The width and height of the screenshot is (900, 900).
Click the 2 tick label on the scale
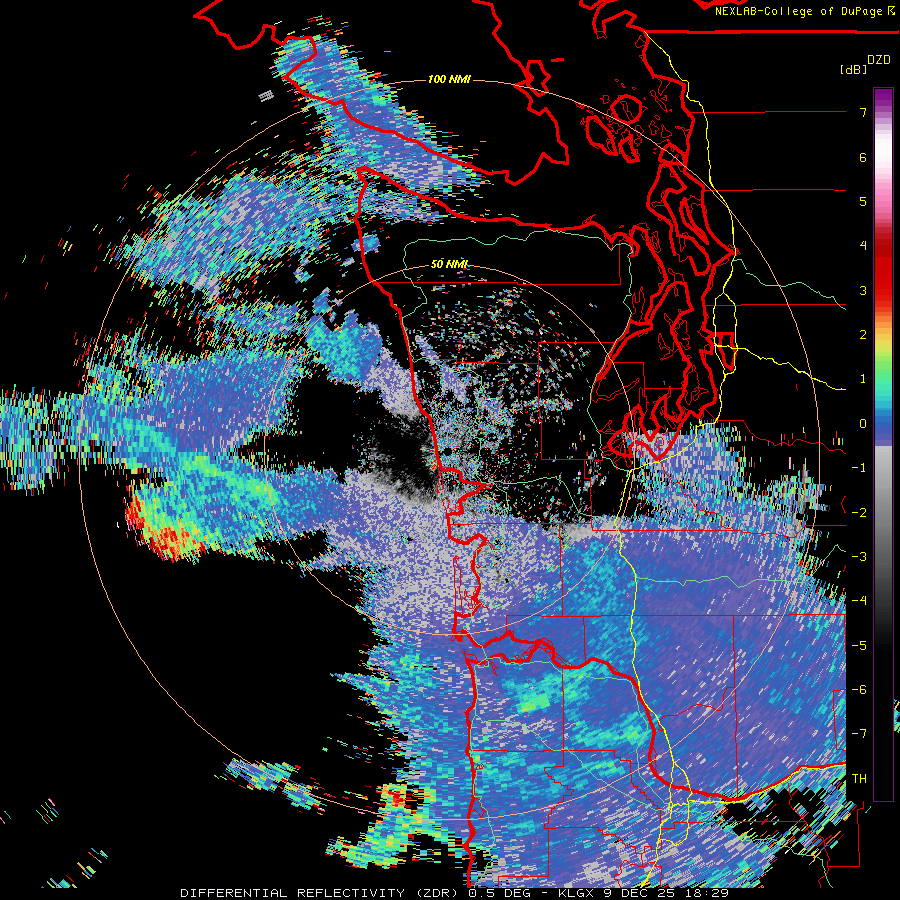pyautogui.click(x=863, y=335)
